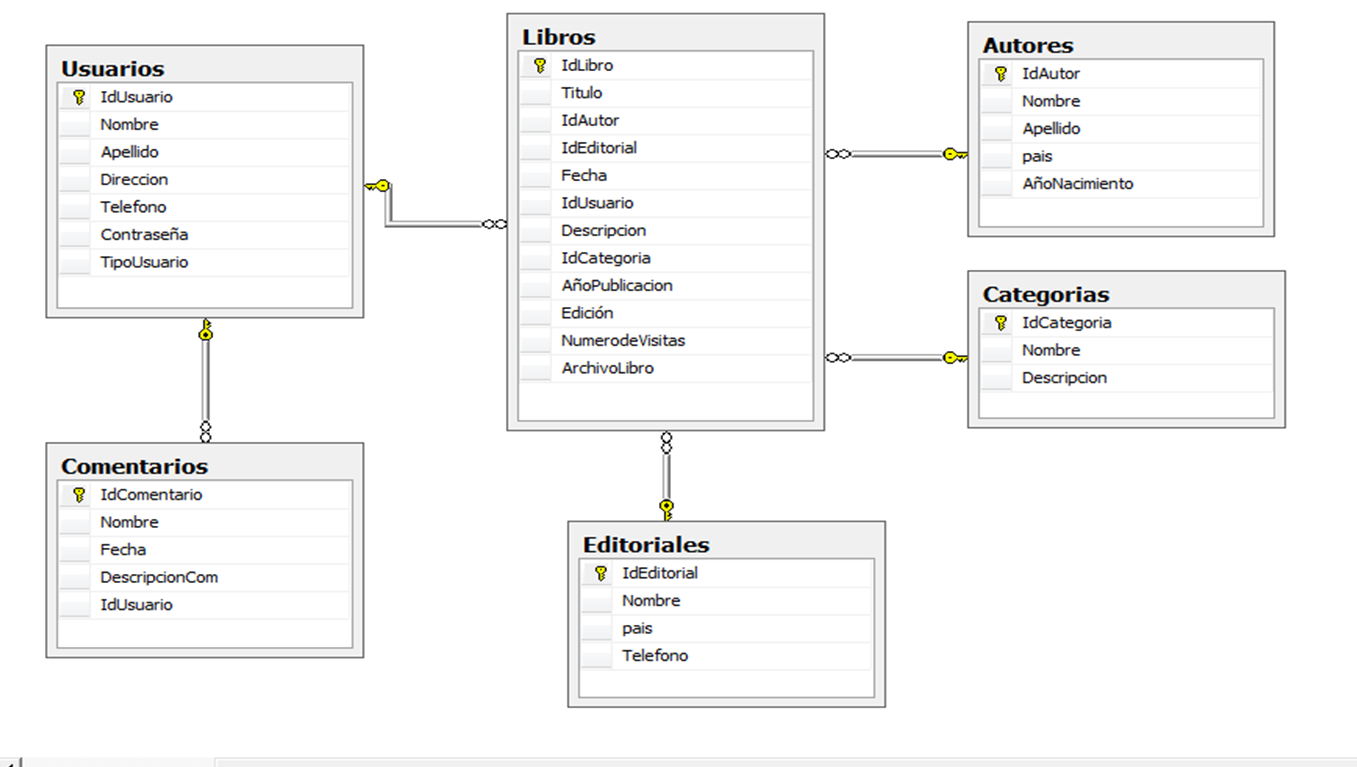Click the key icon next to IdComentario
Viewport: 1357px width, 767px height.
pyautogui.click(x=78, y=494)
